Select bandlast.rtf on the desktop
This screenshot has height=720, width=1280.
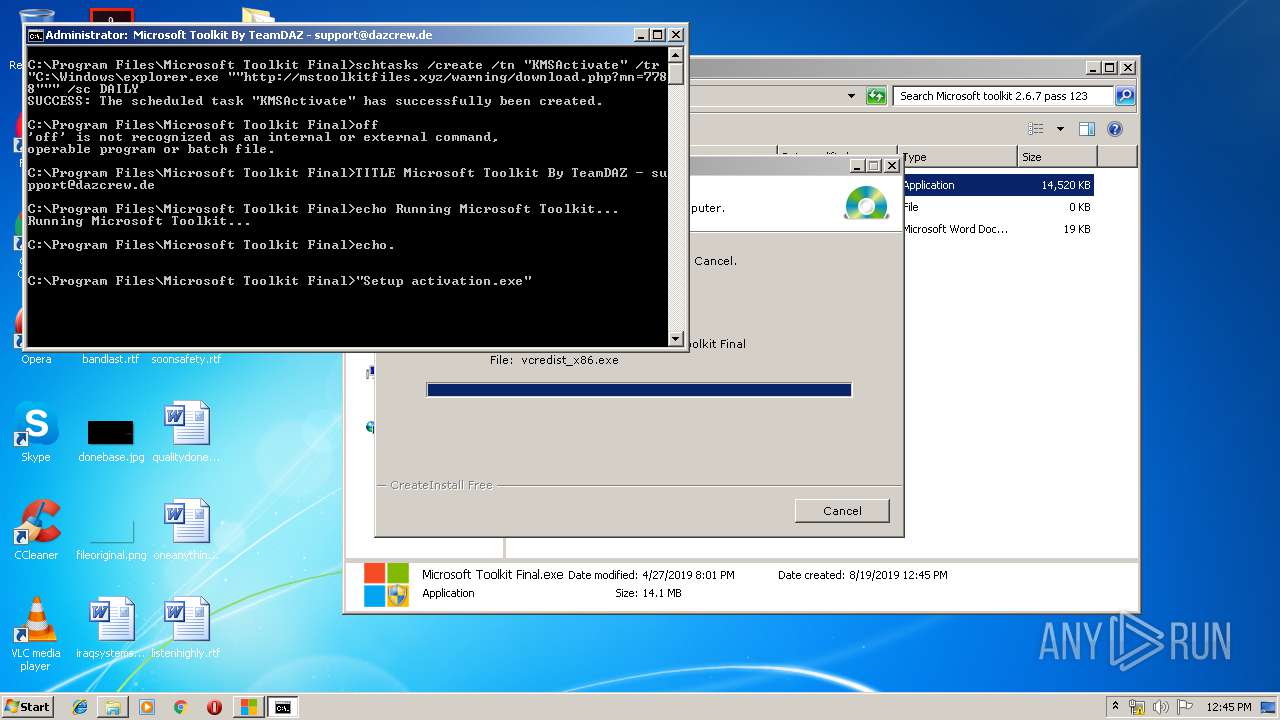[111, 359]
